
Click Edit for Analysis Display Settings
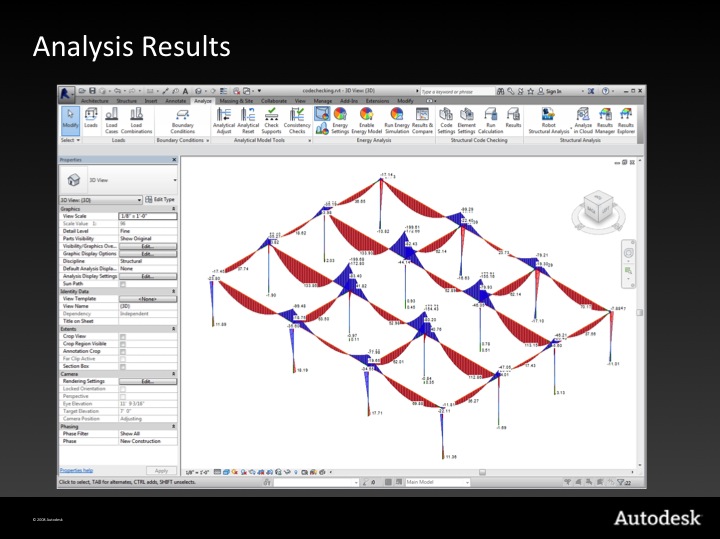(x=147, y=276)
